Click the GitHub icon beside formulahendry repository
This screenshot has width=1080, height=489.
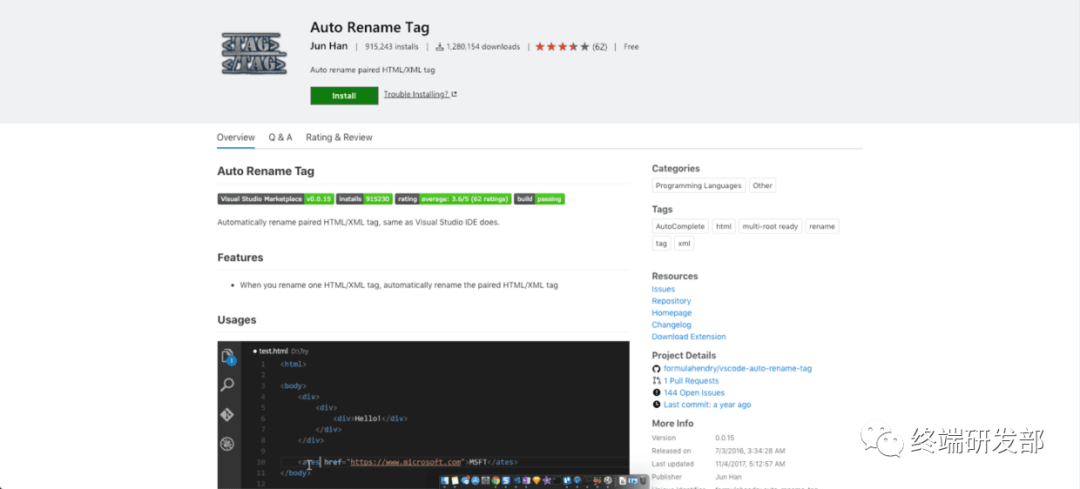point(656,369)
